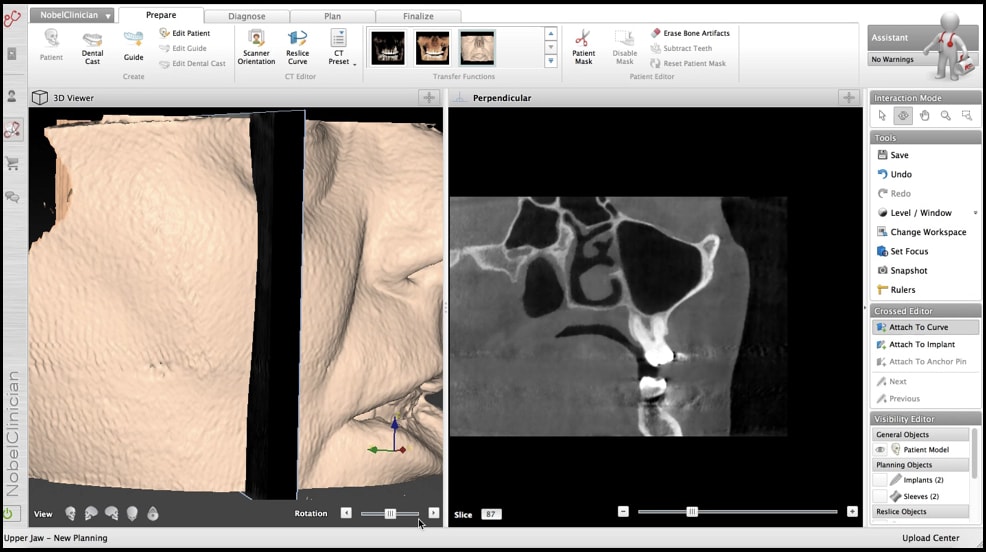Select the third skin transfer function thumbnail
Viewport: 986px width, 552px height.
click(x=477, y=48)
